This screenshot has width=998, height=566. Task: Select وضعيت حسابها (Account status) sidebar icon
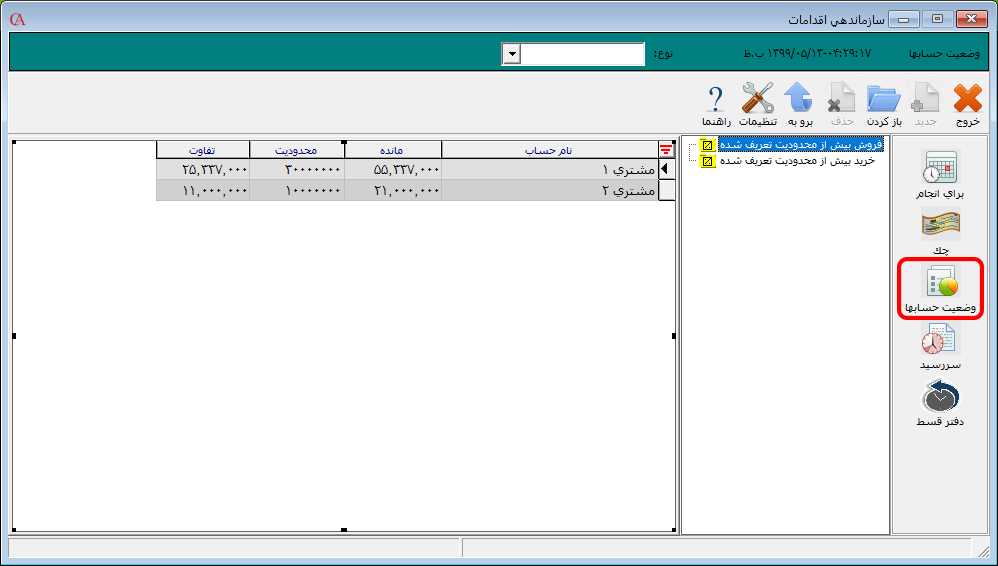click(x=940, y=289)
